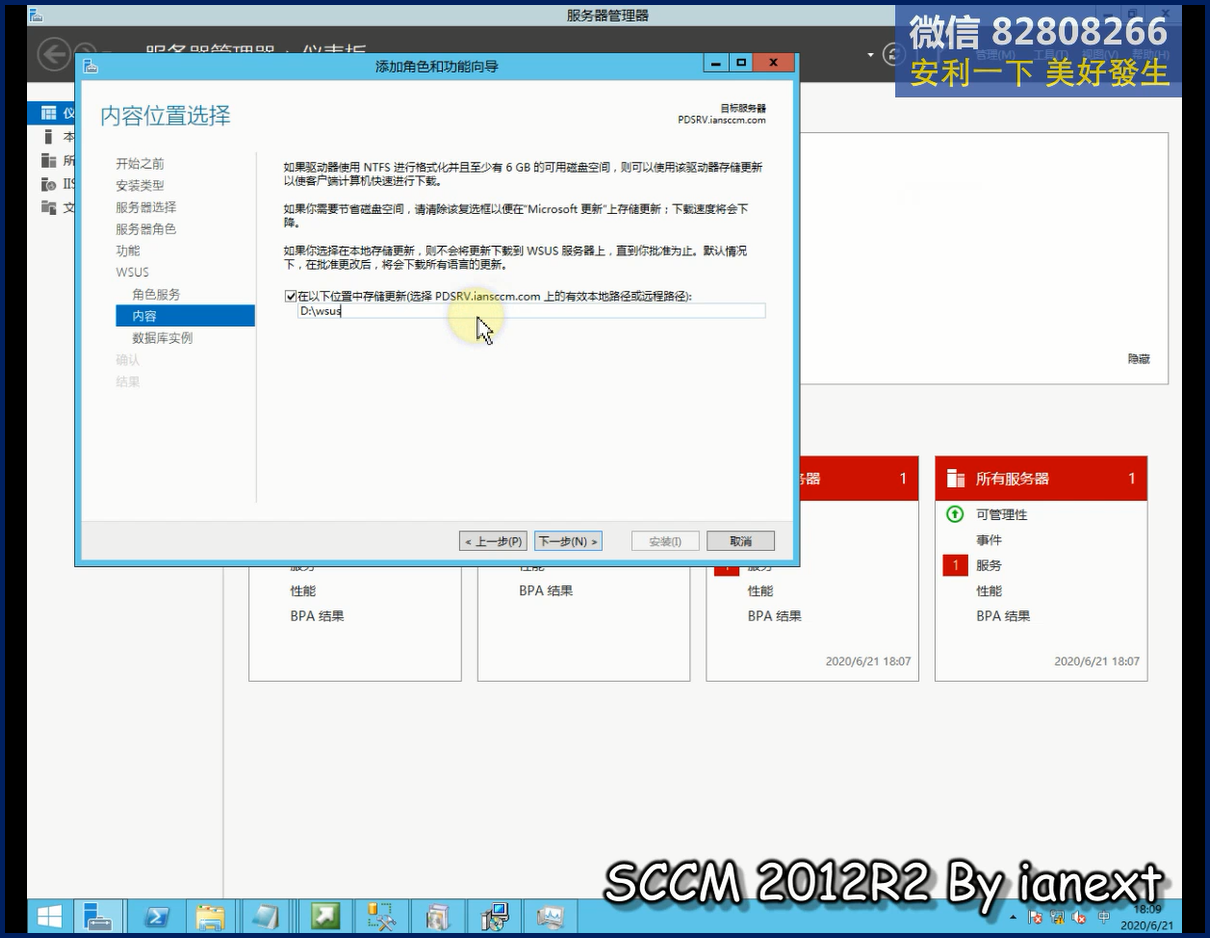1210x938 pixels.
Task: Go to the 功能 wizard step
Action: 128,251
